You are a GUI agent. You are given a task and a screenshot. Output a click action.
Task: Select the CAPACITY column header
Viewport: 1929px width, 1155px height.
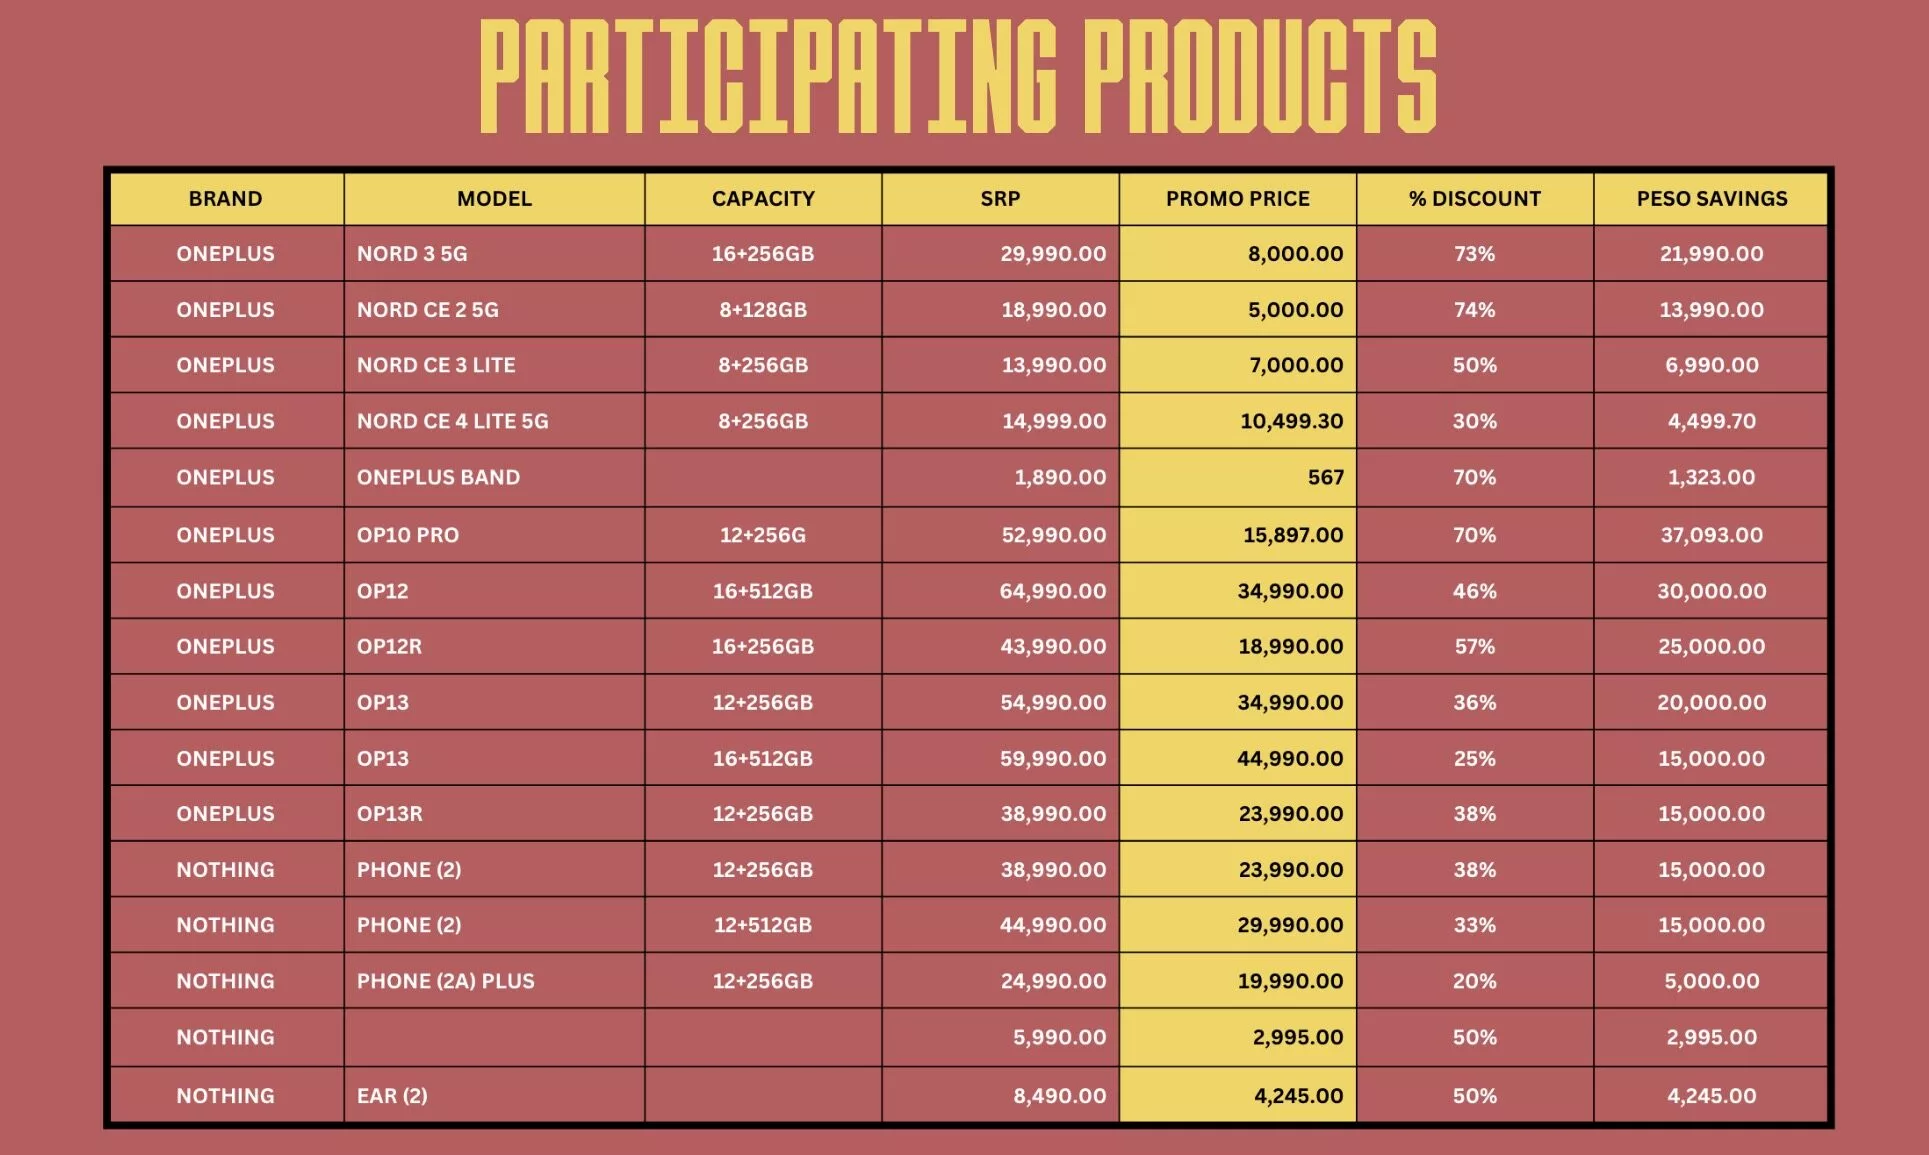pos(763,198)
